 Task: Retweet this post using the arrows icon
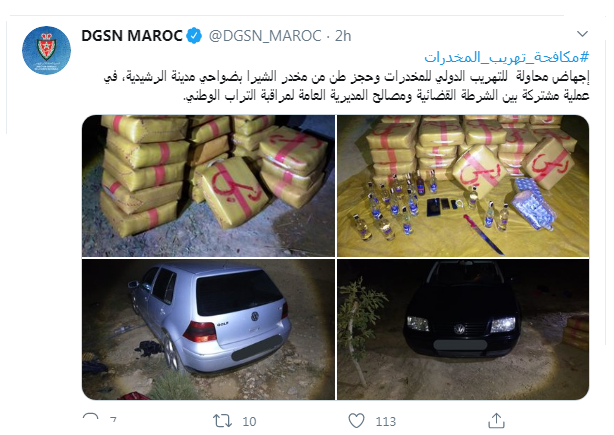tap(222, 421)
